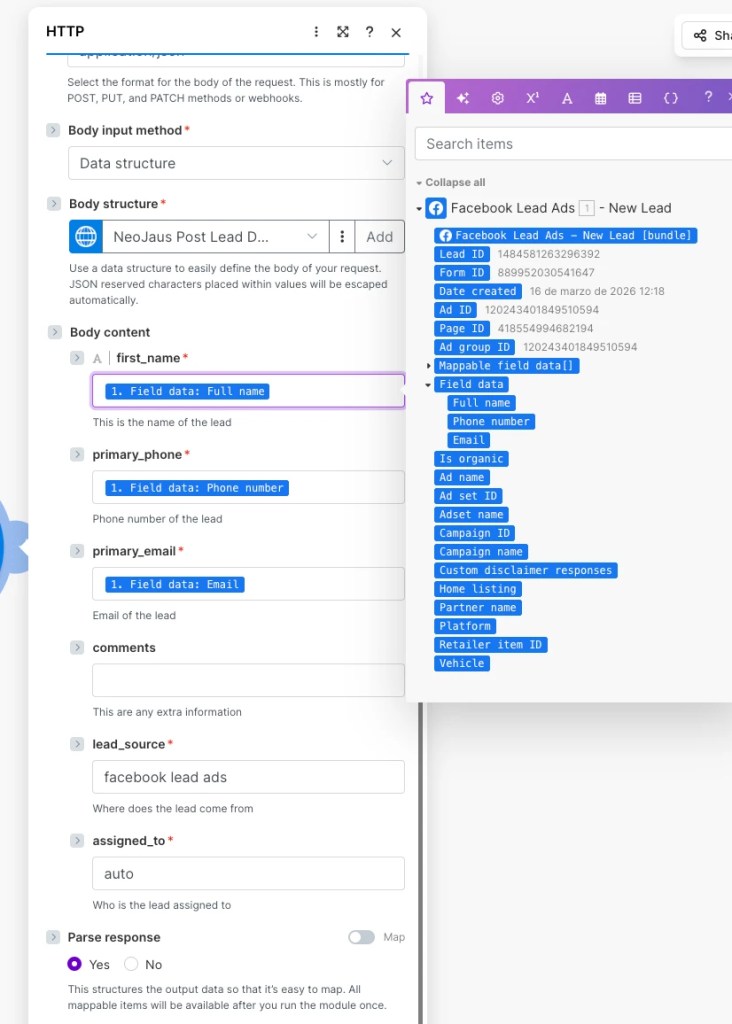732x1024 pixels.
Task: Open the date functions calendar tab
Action: pos(601,98)
